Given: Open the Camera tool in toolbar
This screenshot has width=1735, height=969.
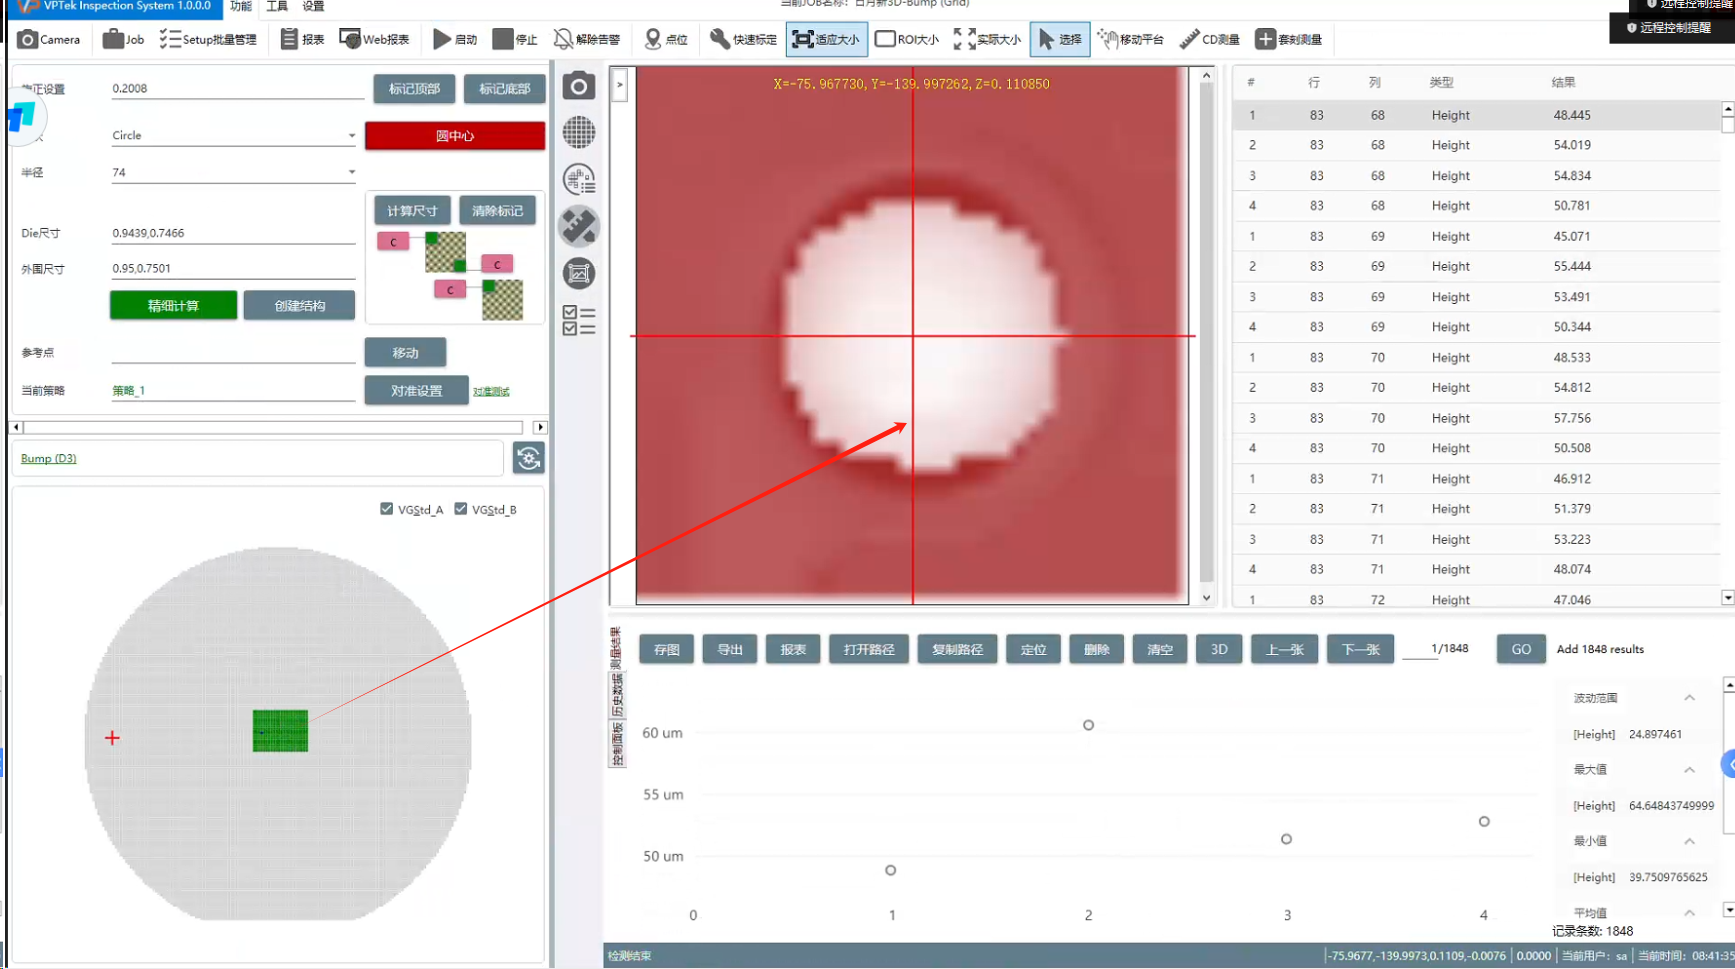Looking at the screenshot, I should pyautogui.click(x=48, y=39).
